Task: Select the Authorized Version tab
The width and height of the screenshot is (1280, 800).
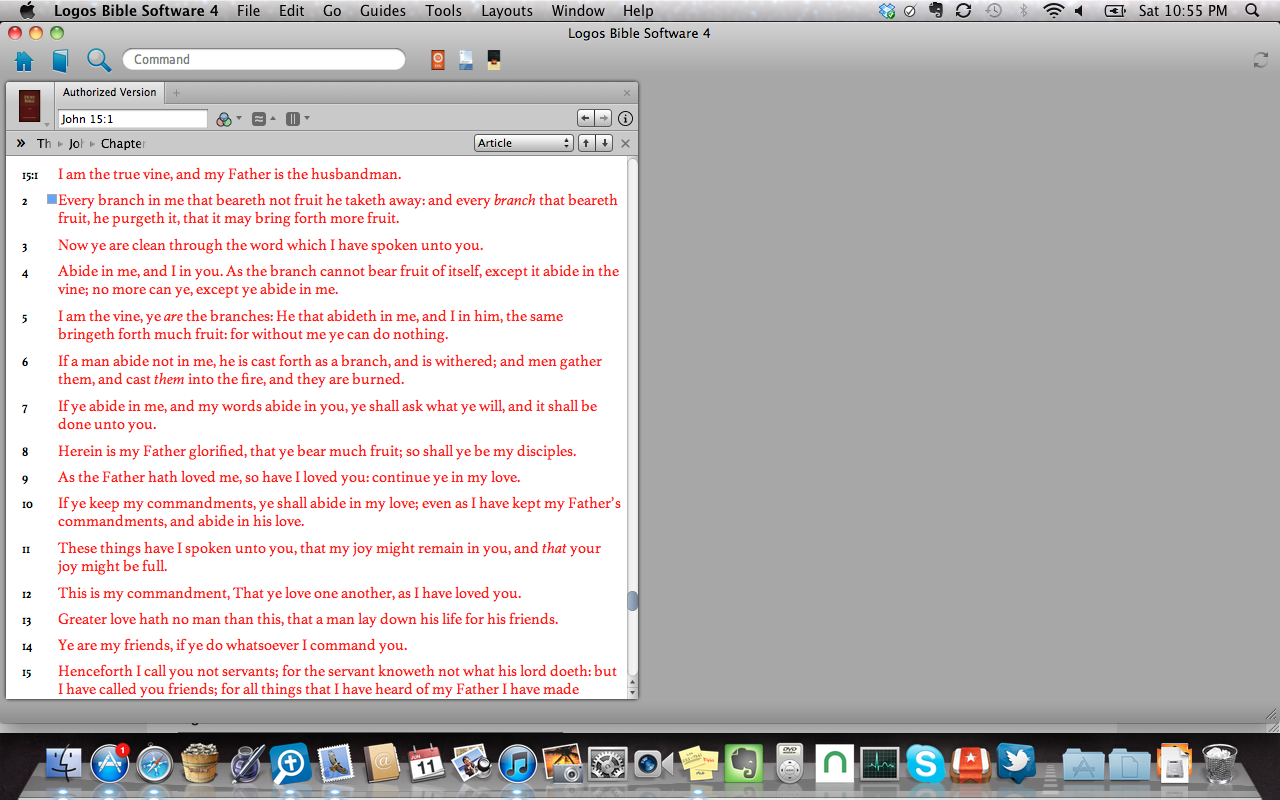Action: tap(110, 92)
